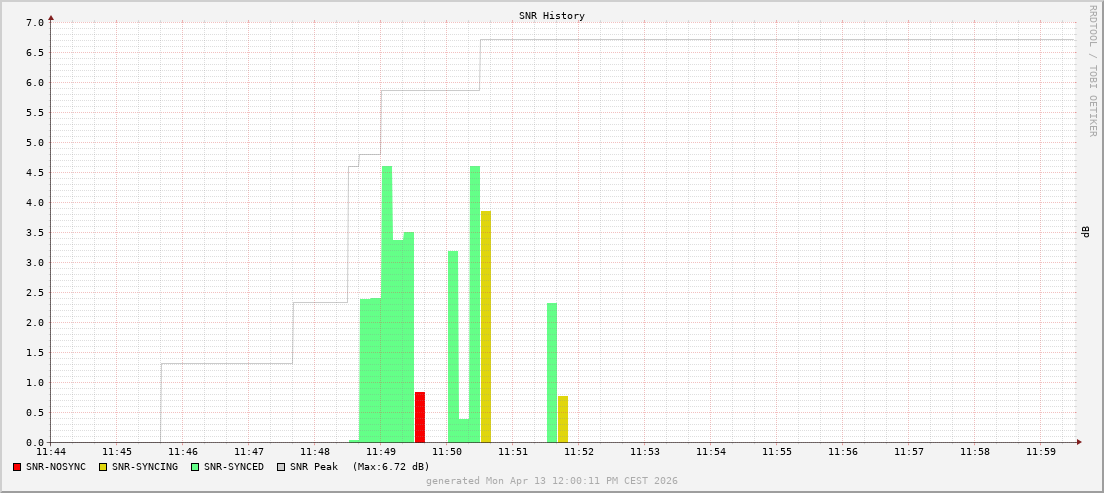Image resolution: width=1104 pixels, height=493 pixels.
Task: Click the red NOSYNC bar in the chart
Action: click(x=420, y=417)
